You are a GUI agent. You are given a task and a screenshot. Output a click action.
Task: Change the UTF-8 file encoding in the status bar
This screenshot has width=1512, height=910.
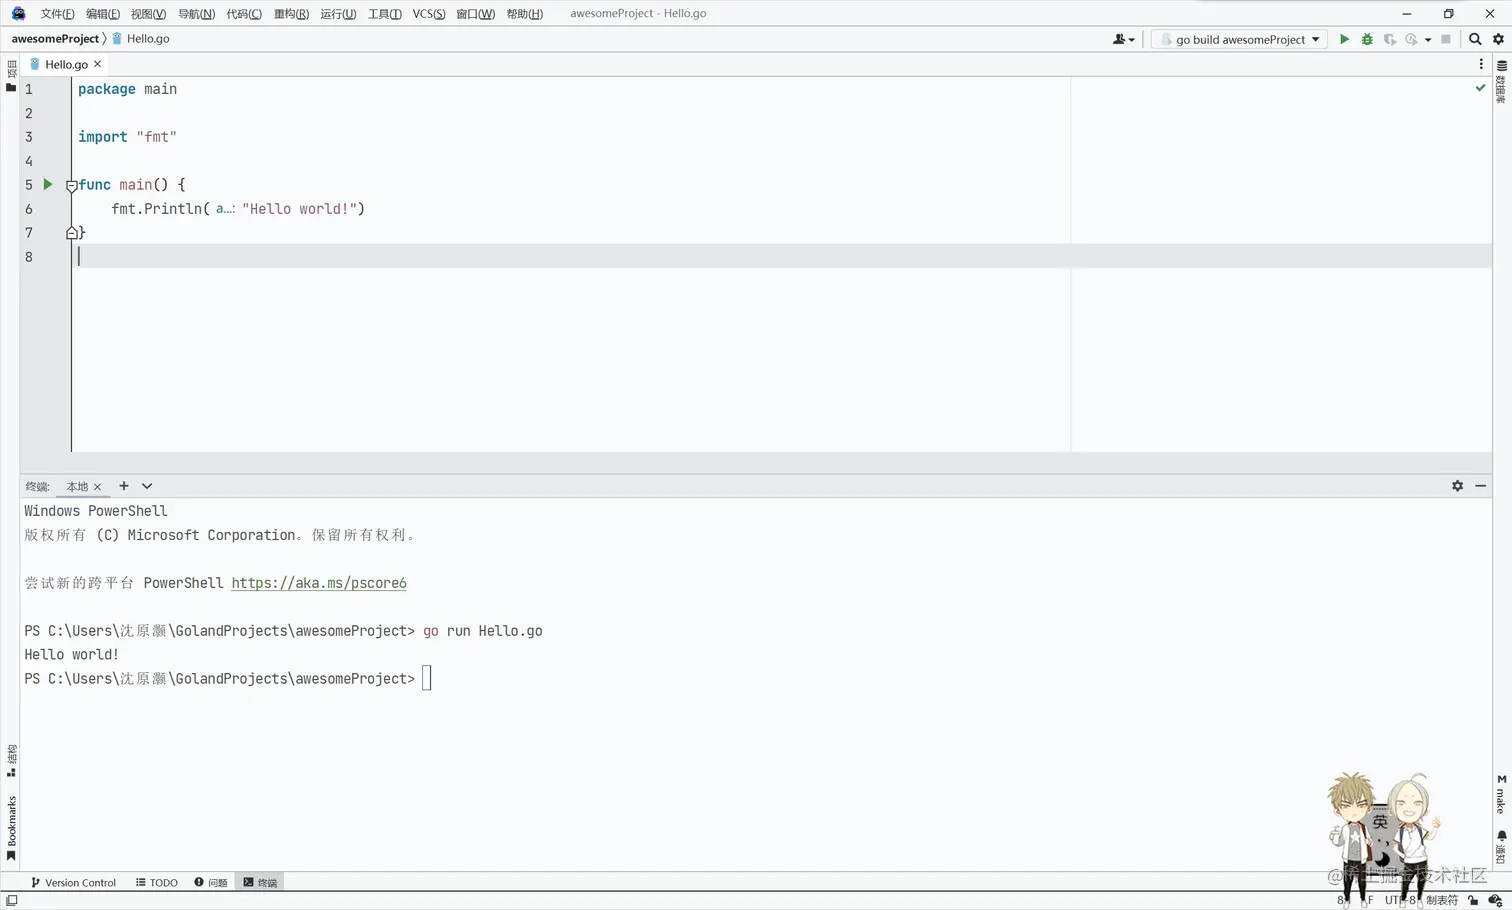1400,900
